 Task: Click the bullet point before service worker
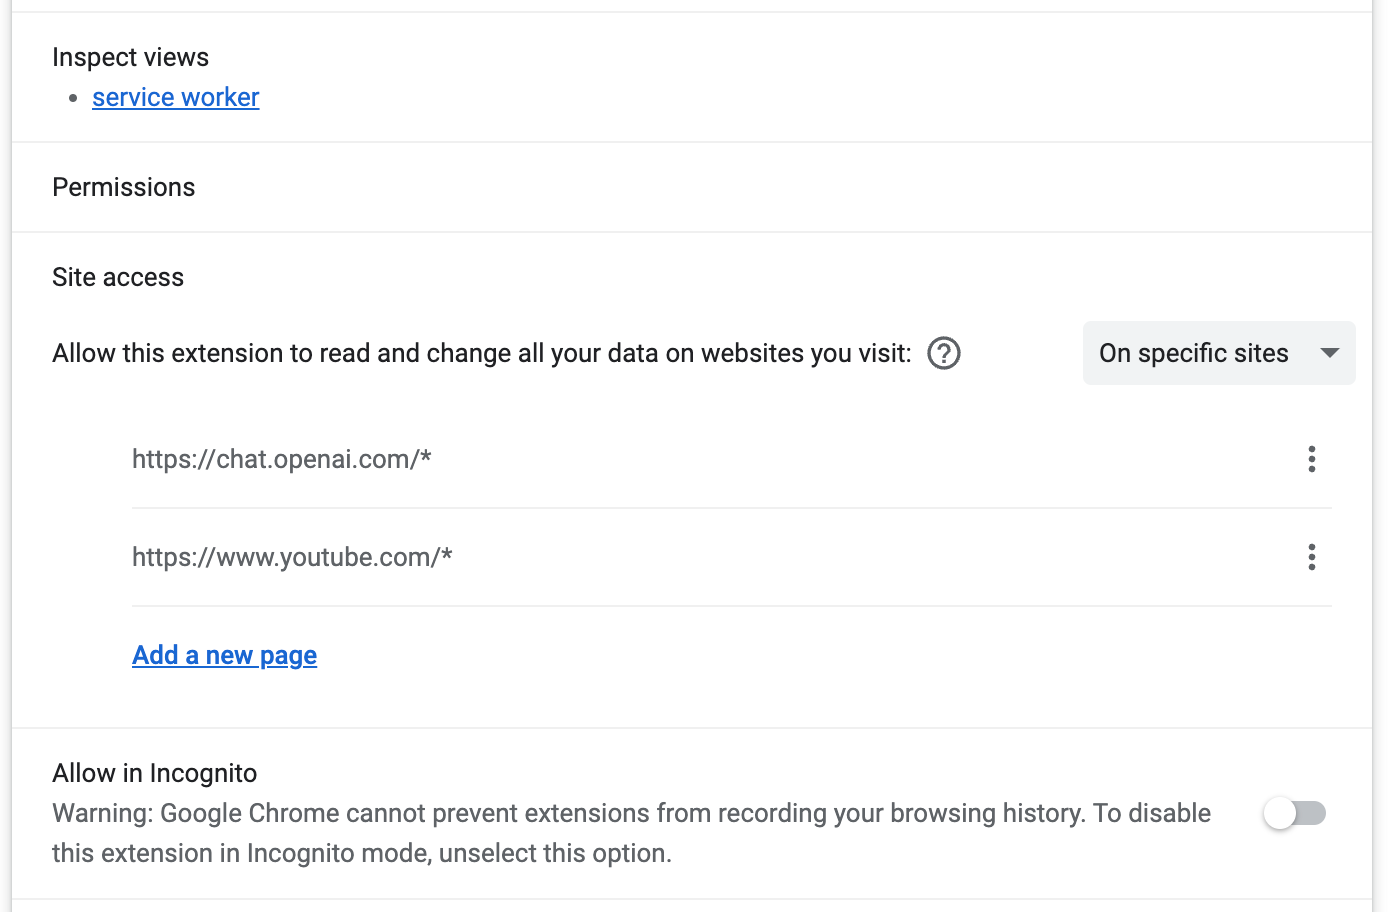click(73, 98)
